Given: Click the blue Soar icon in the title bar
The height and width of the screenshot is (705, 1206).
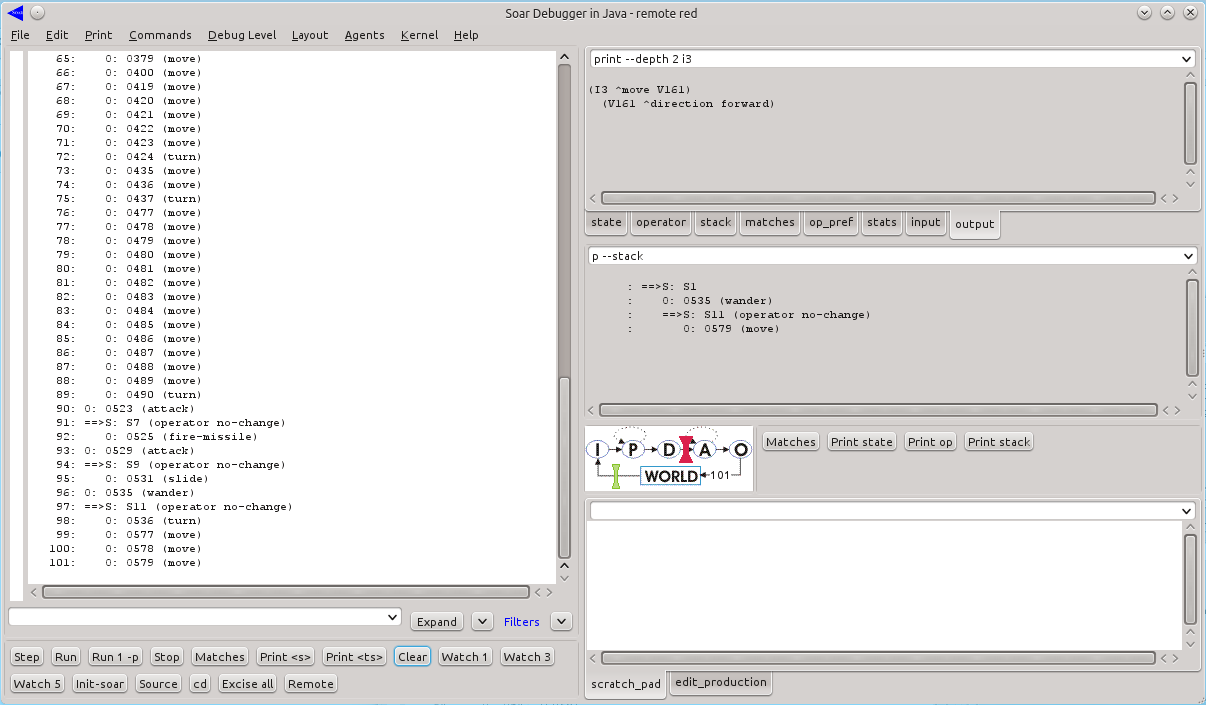Looking at the screenshot, I should pos(15,13).
